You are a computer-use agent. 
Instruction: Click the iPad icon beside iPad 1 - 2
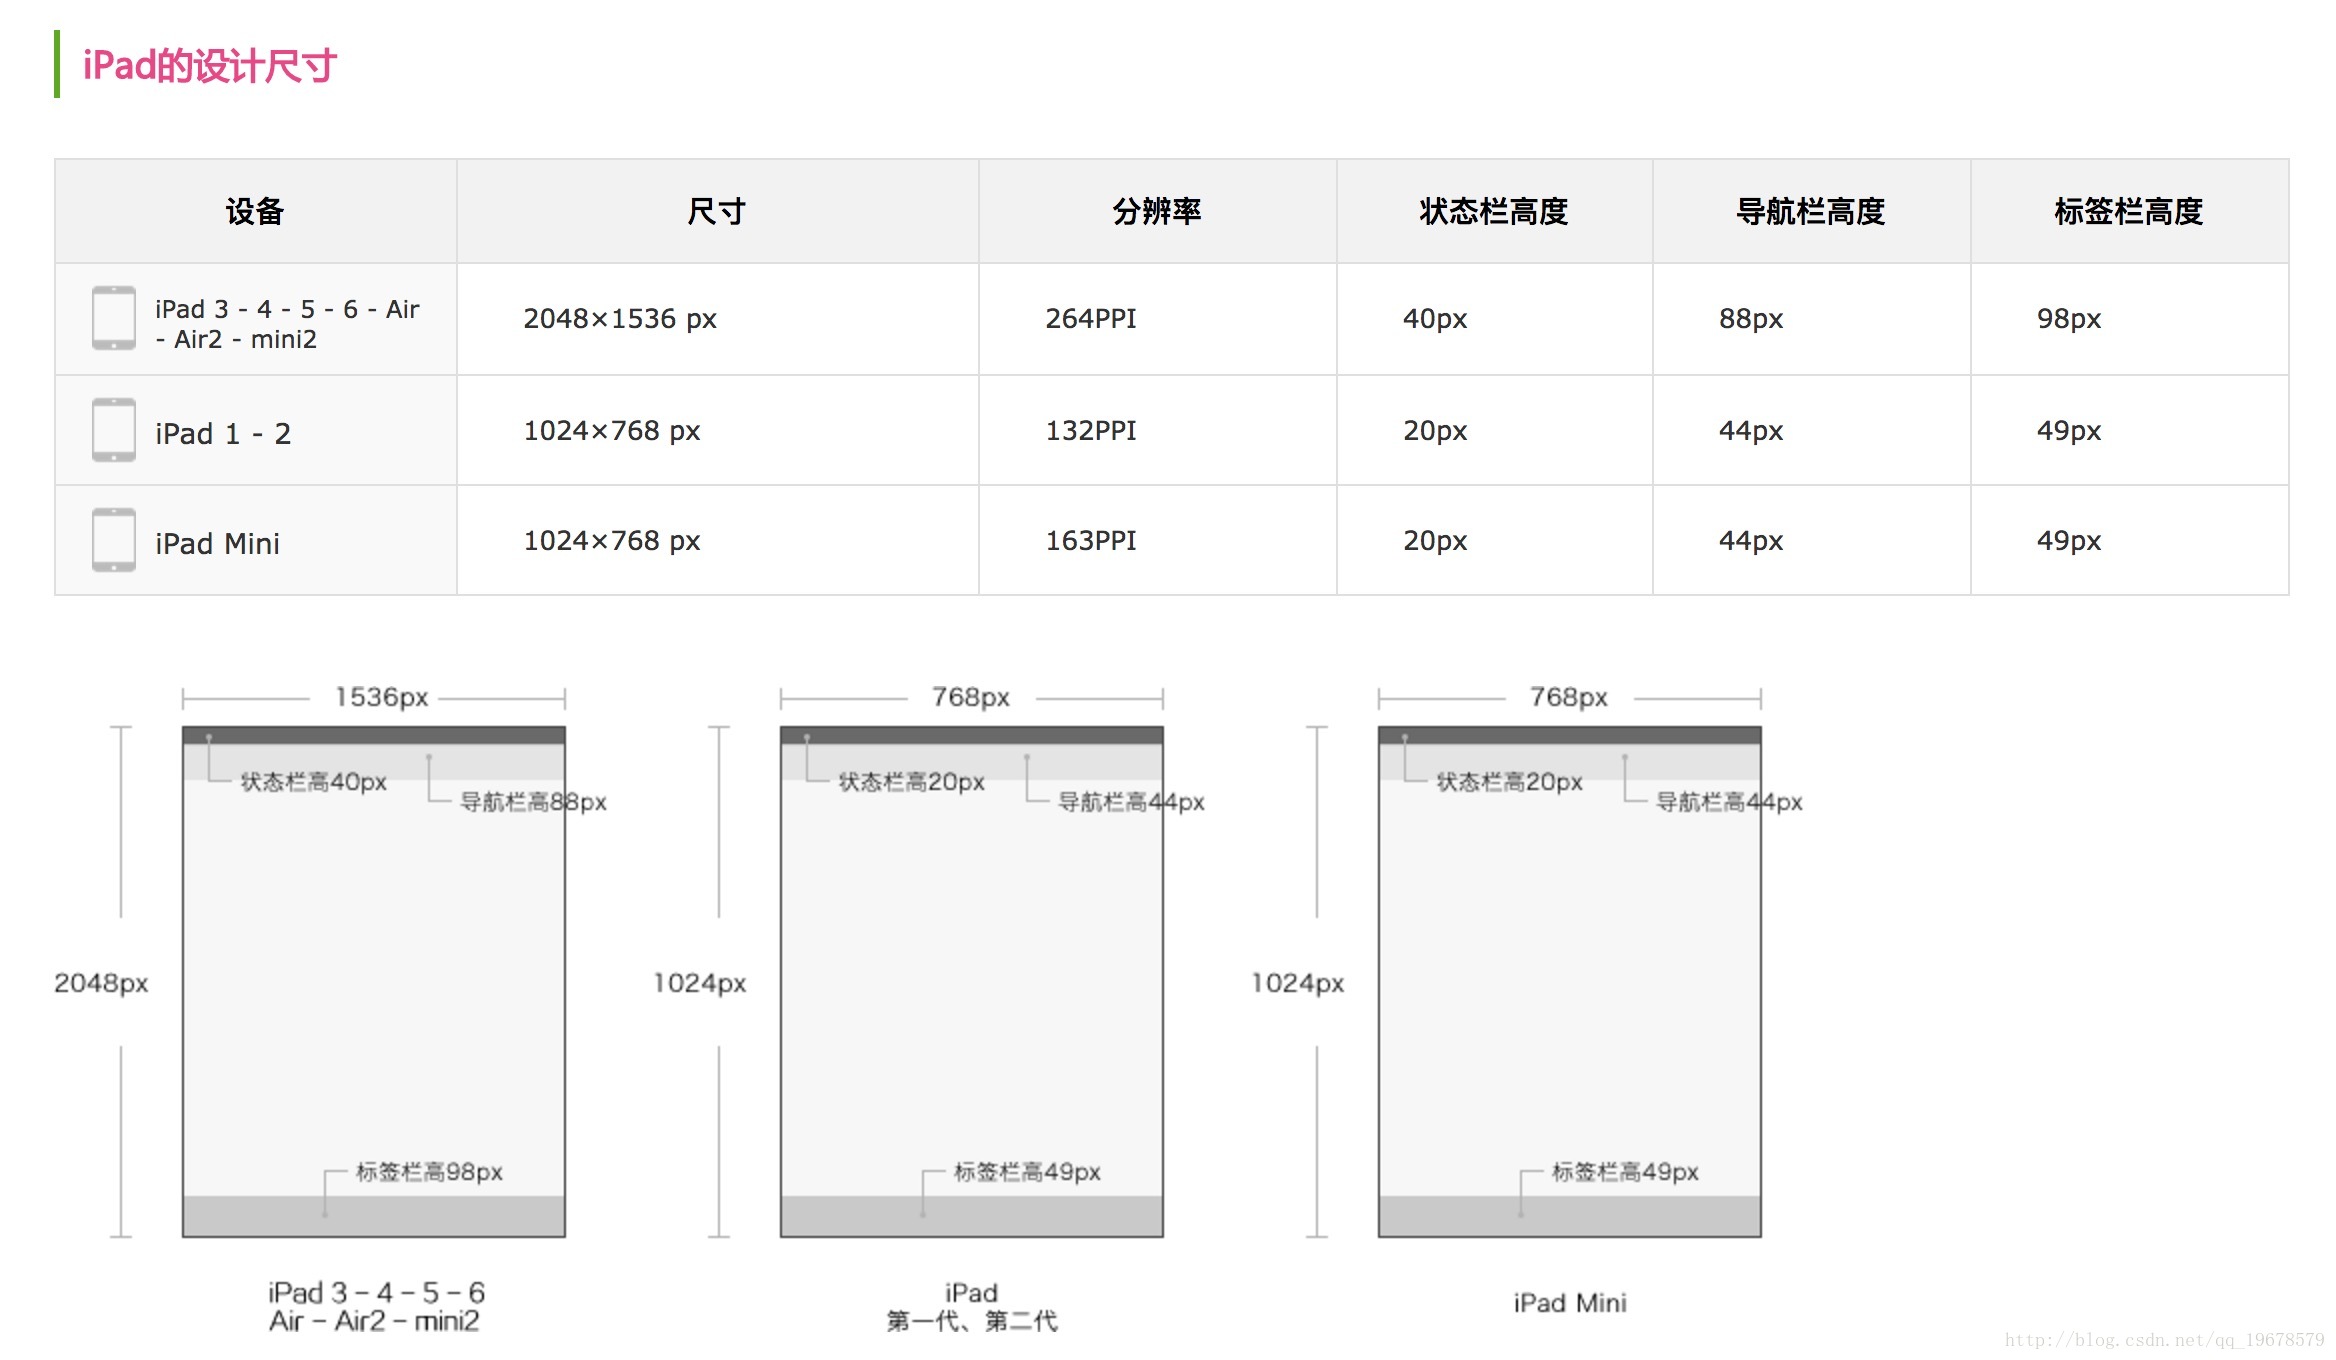point(114,430)
